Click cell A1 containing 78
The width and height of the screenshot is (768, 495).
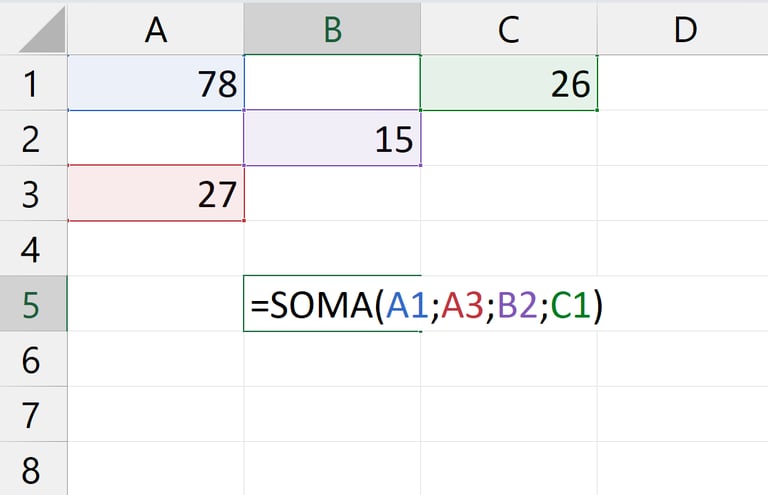coord(156,84)
